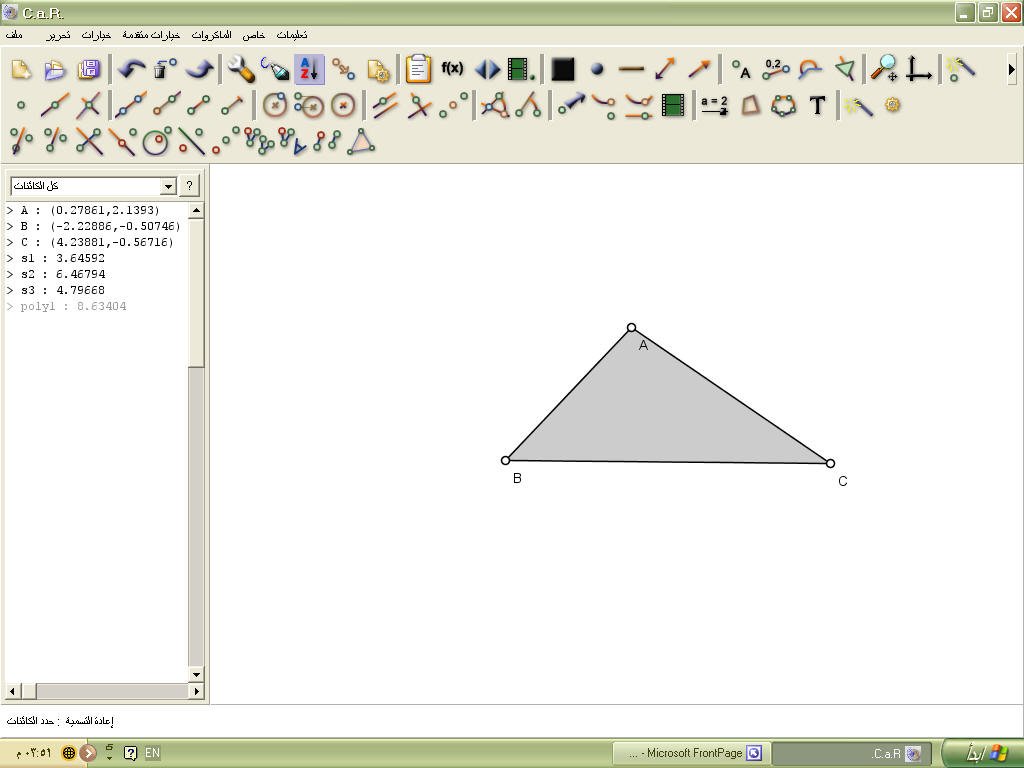Open the خيارات متقدمة menu

point(151,35)
